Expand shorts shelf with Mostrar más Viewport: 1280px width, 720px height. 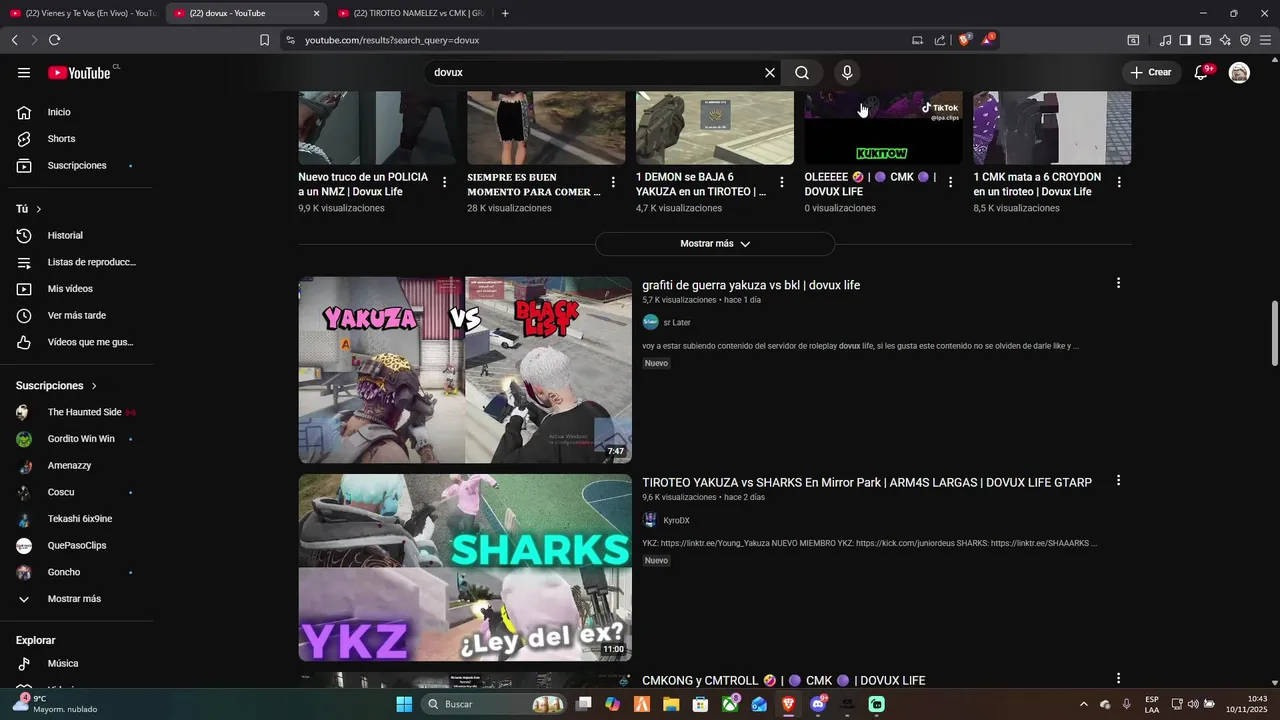(x=715, y=244)
